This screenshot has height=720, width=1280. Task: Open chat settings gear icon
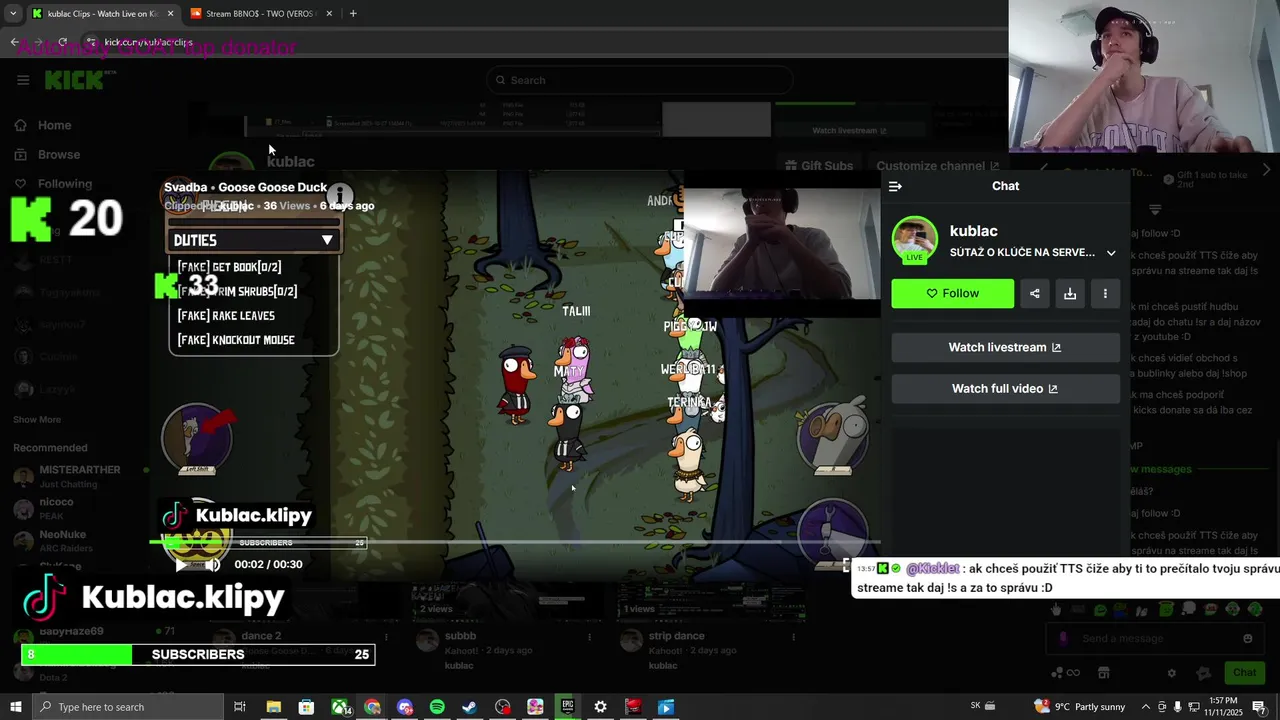1172,673
